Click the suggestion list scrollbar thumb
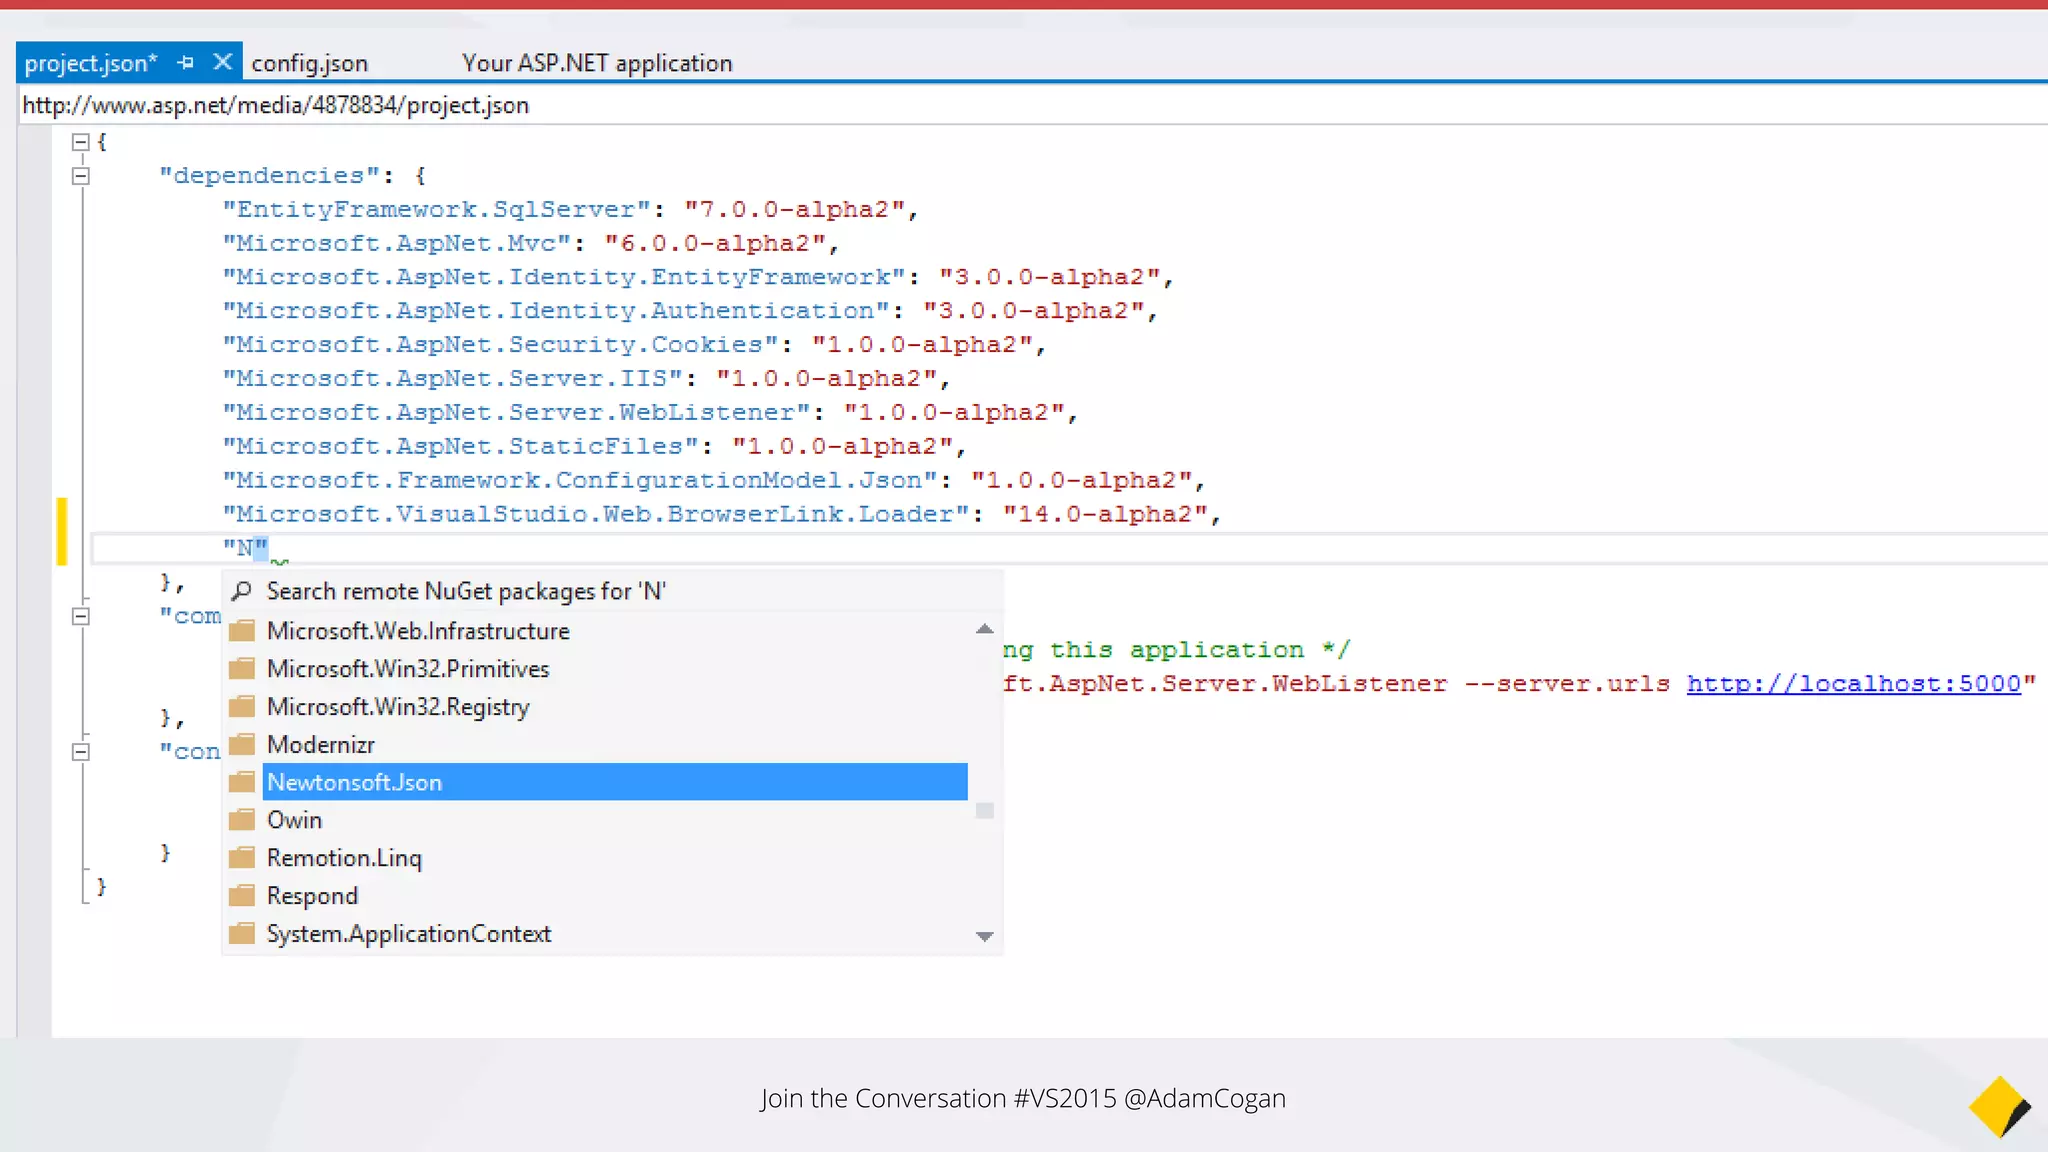 pos(985,811)
